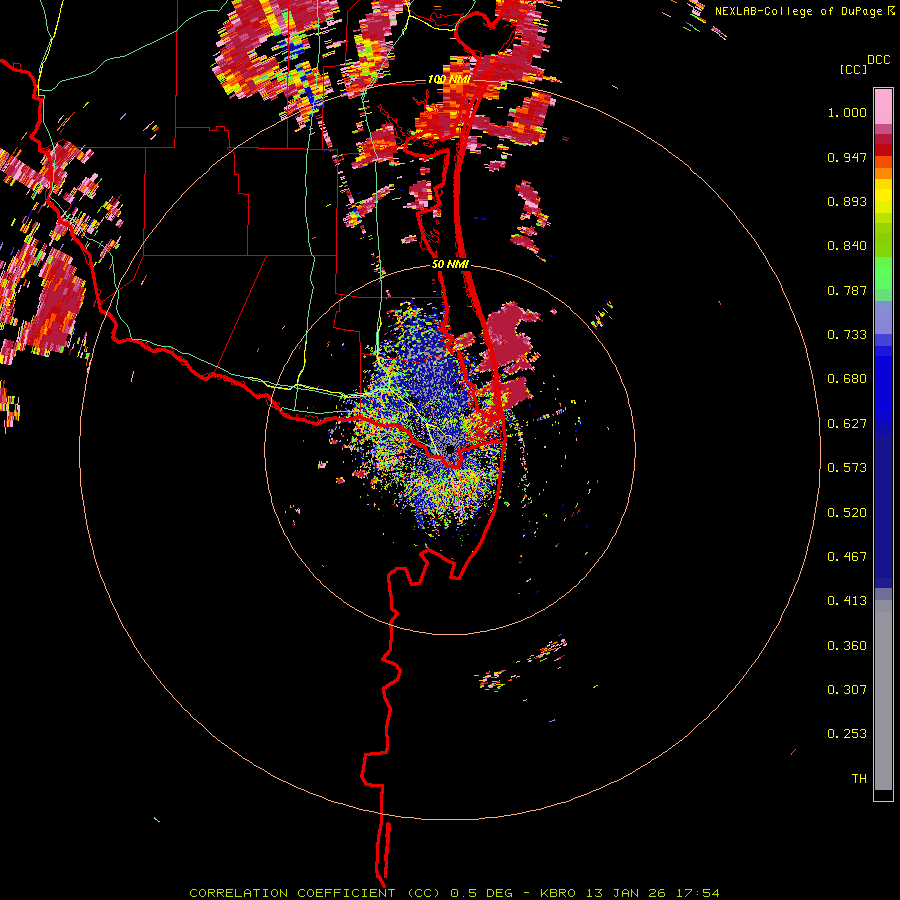Select the 0.520 scale value
This screenshot has height=900, width=900.
(x=847, y=513)
